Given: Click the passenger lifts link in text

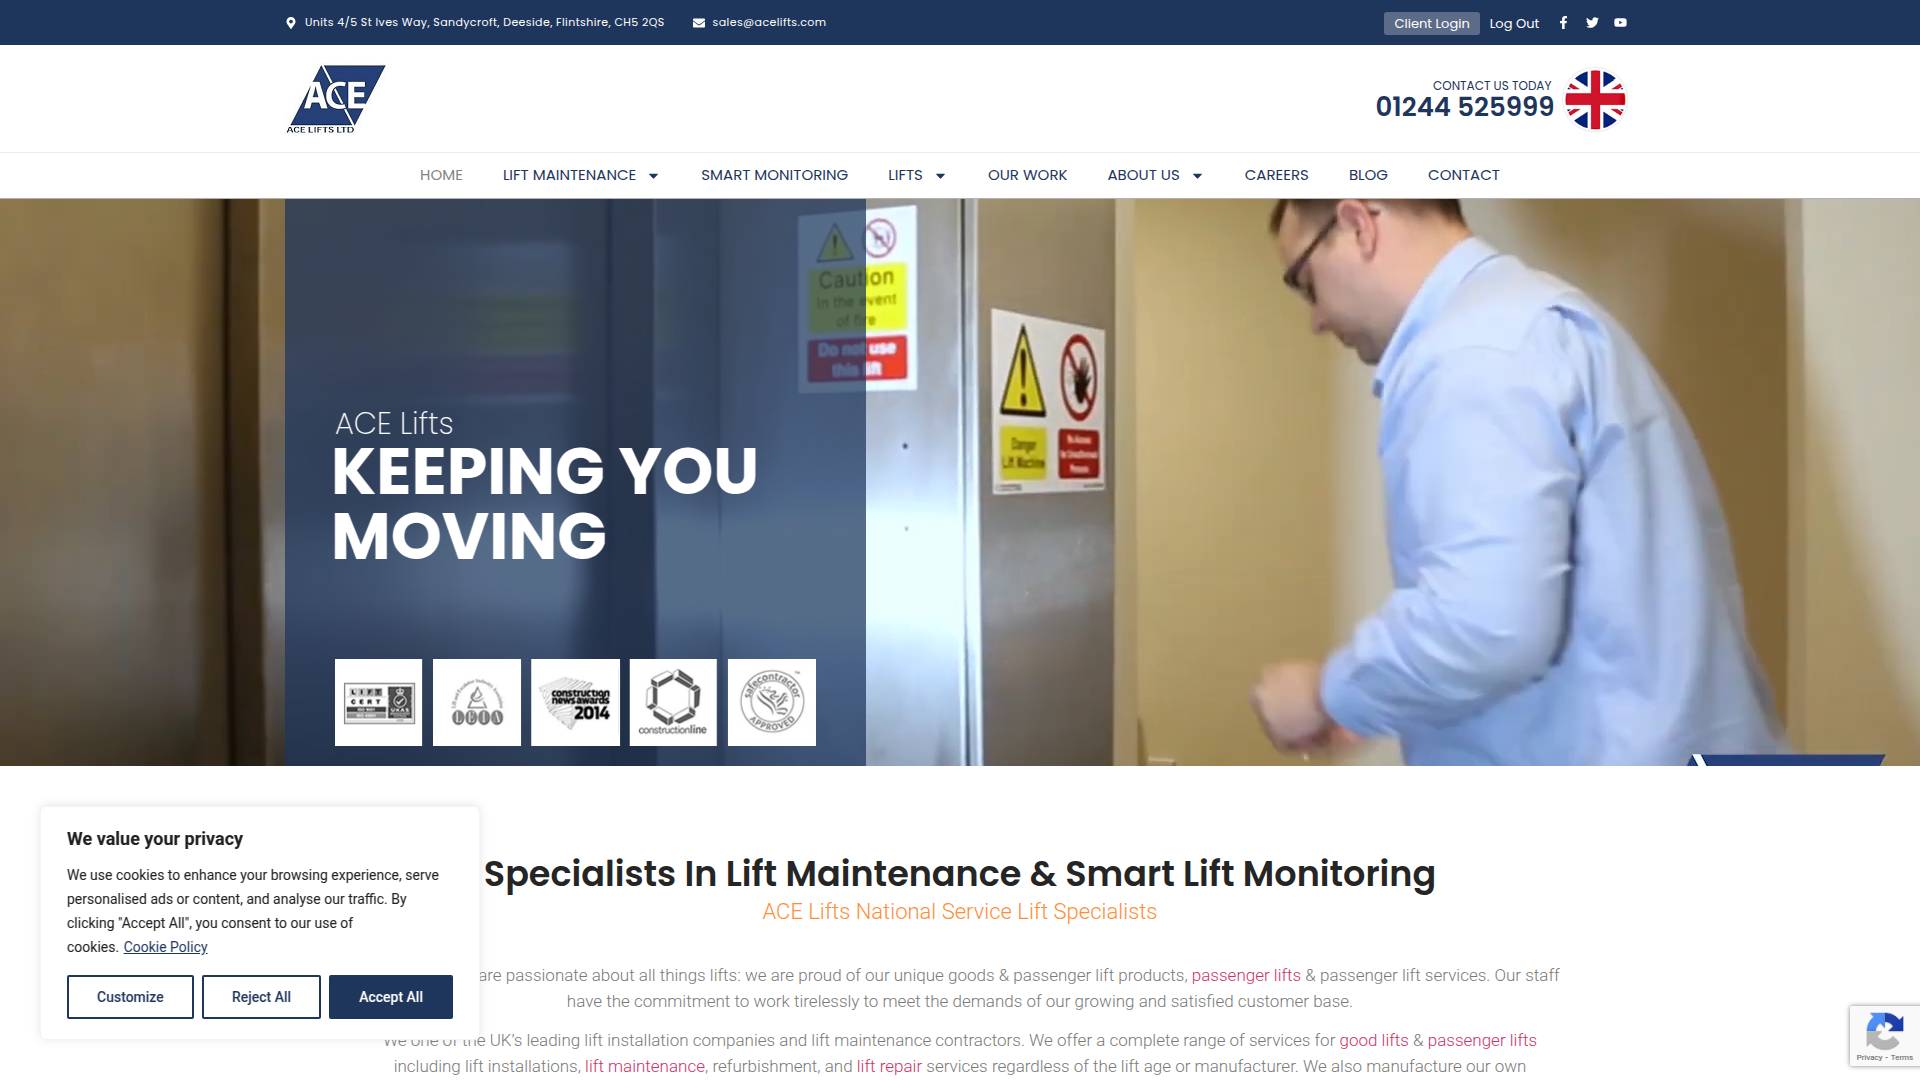Looking at the screenshot, I should pyautogui.click(x=1246, y=975).
